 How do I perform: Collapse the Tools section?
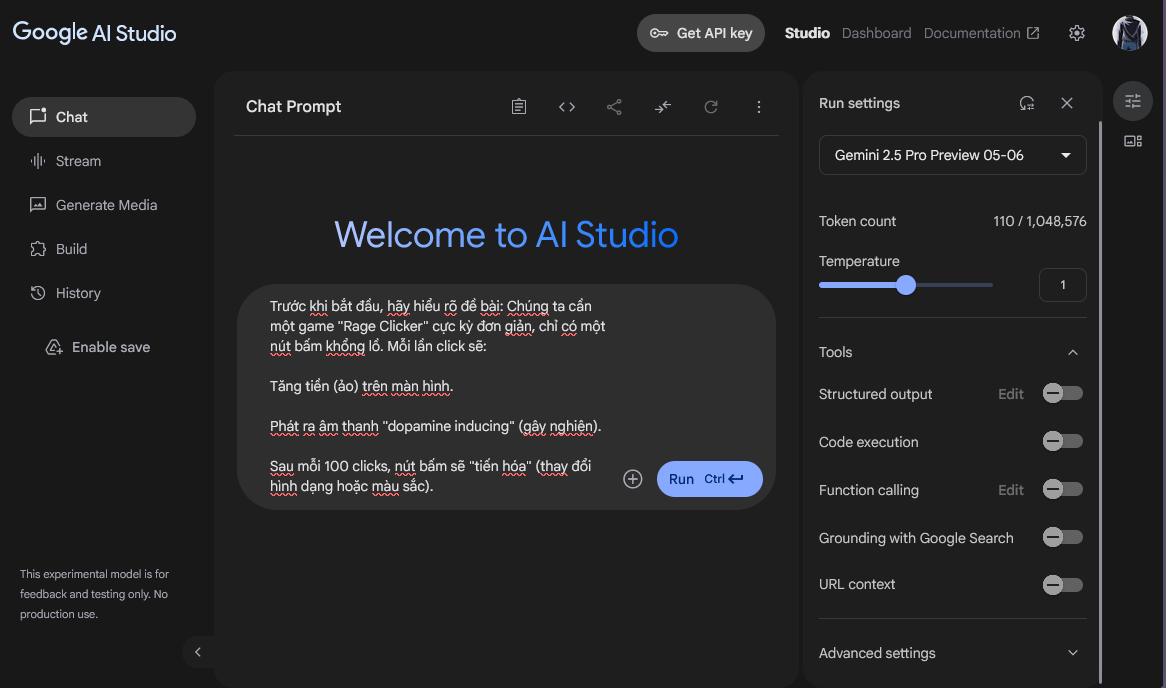coord(1073,353)
